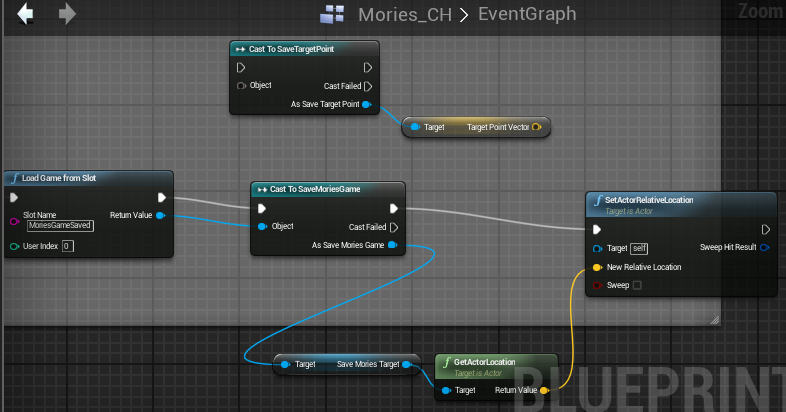Select the Cast To SaveTargetPoint node title
786x412 pixels.
click(x=291, y=49)
